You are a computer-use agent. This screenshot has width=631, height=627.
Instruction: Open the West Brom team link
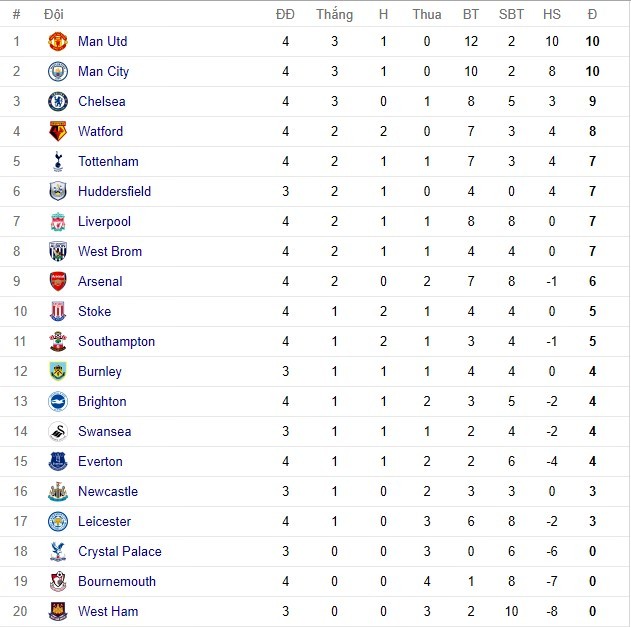pos(110,251)
